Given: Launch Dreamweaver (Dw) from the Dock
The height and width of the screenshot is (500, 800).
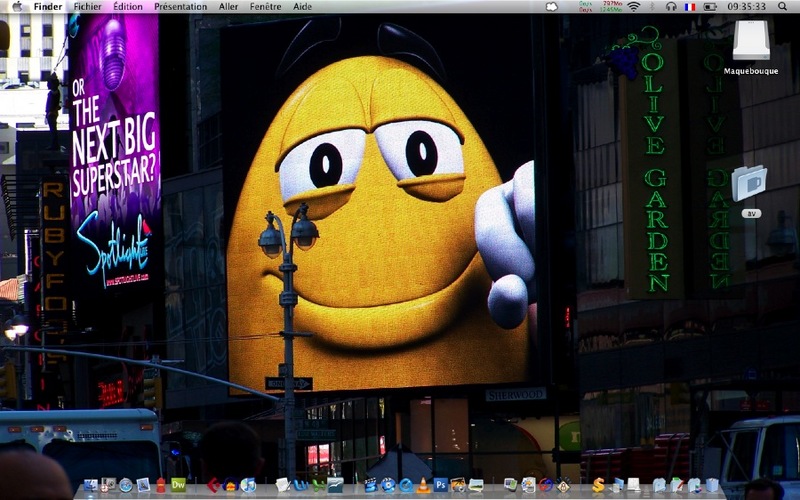Looking at the screenshot, I should pyautogui.click(x=178, y=485).
